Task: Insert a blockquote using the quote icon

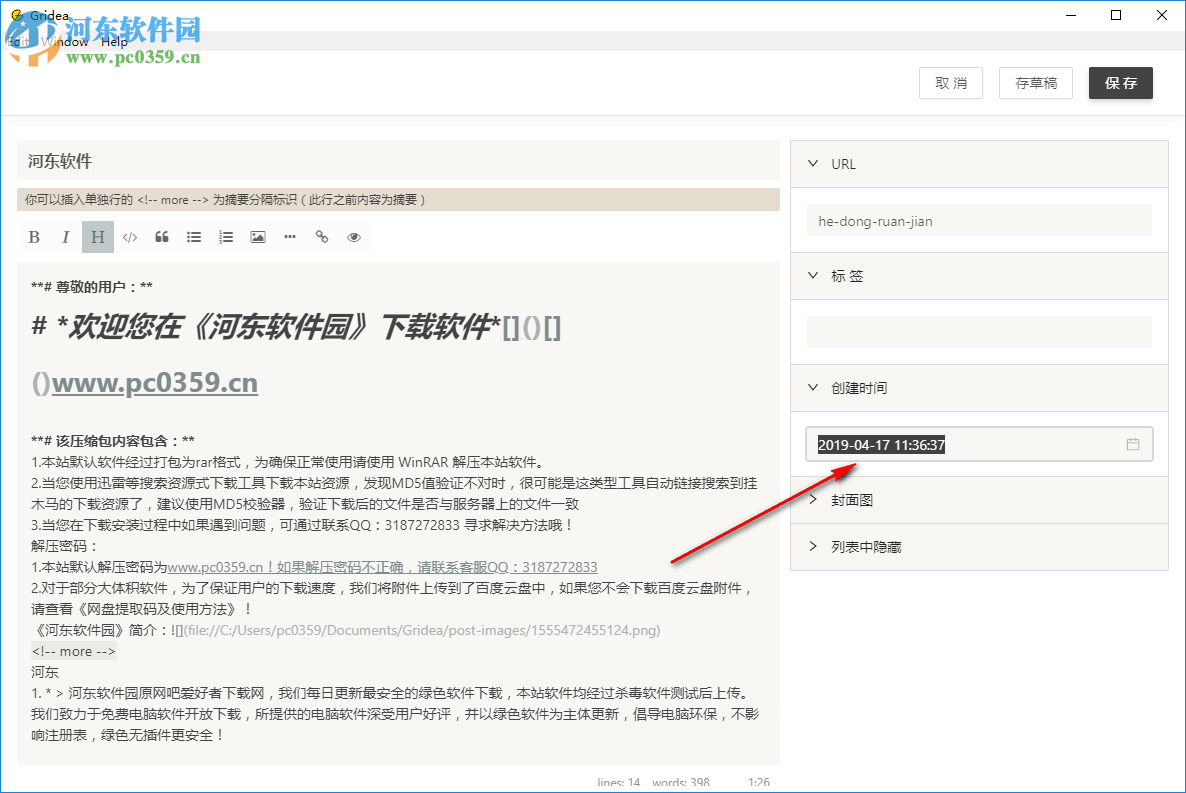Action: pos(162,237)
